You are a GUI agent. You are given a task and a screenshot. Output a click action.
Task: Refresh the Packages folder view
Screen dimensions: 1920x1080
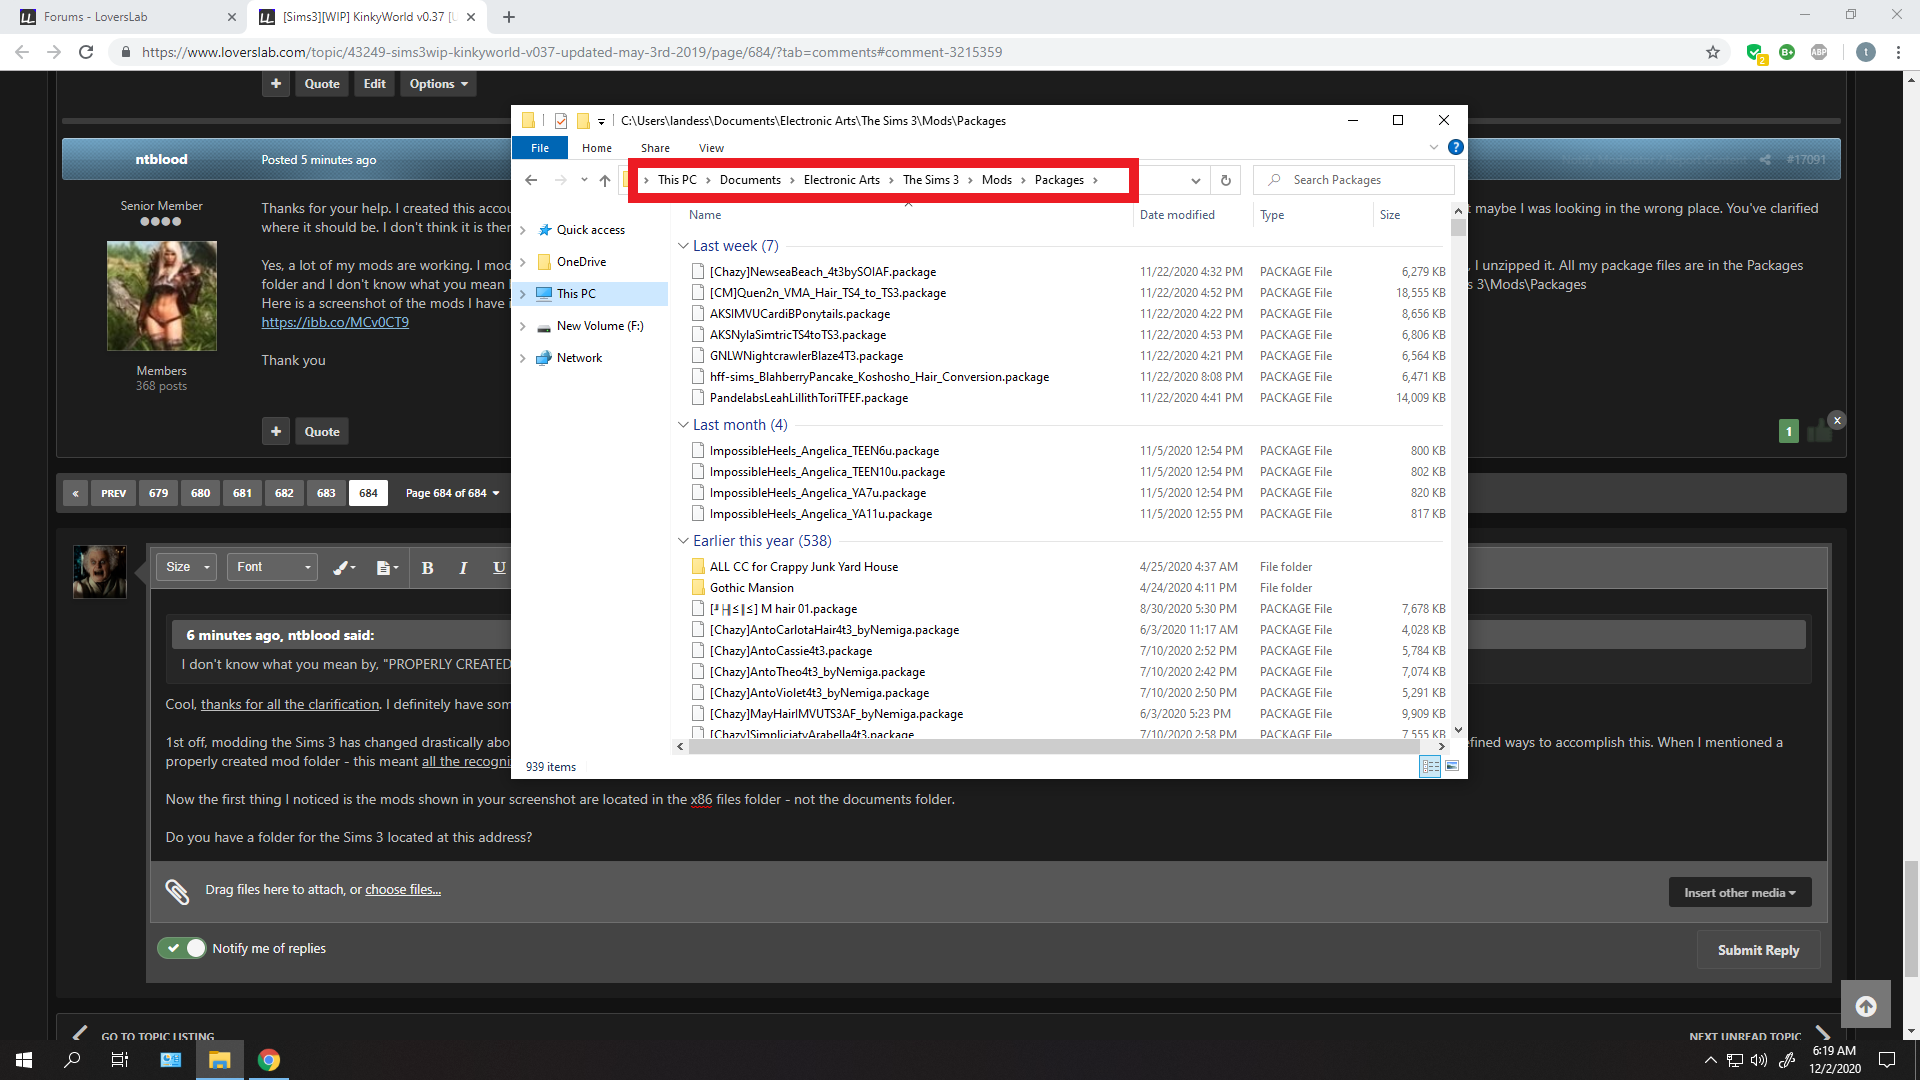(1225, 180)
